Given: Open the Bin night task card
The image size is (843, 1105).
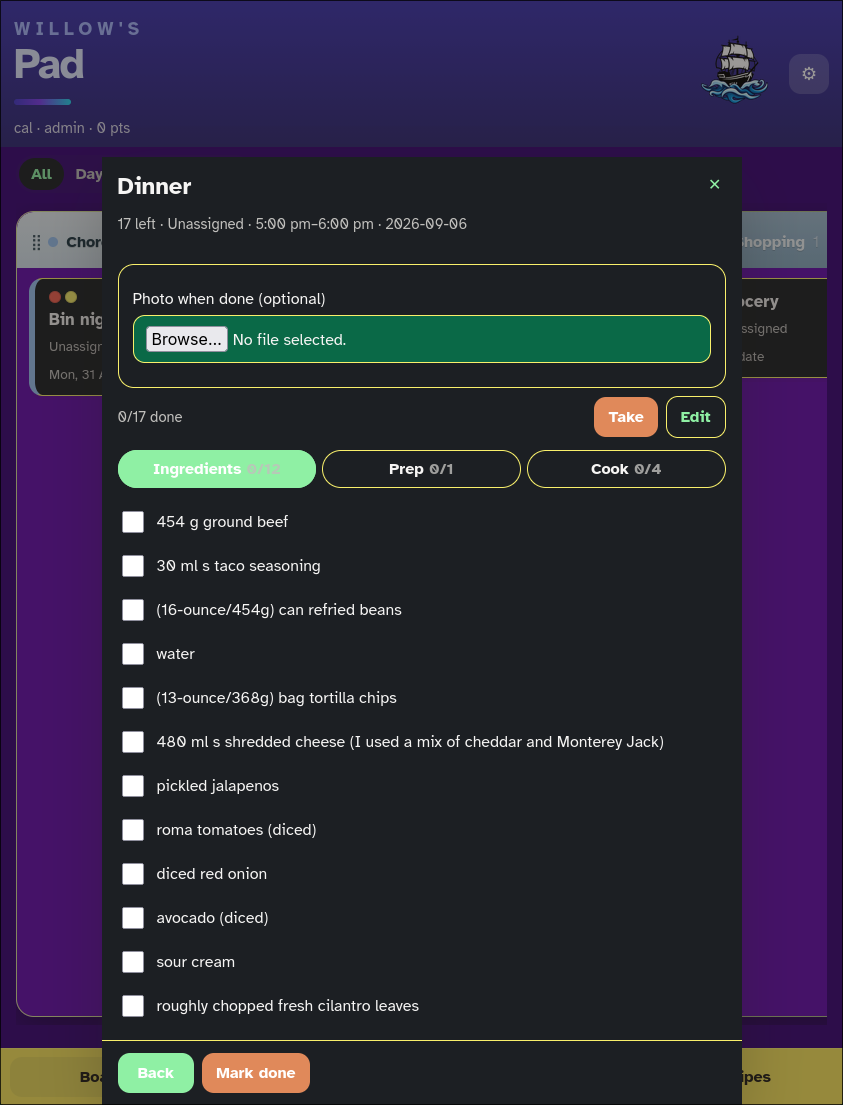Looking at the screenshot, I should (x=66, y=336).
